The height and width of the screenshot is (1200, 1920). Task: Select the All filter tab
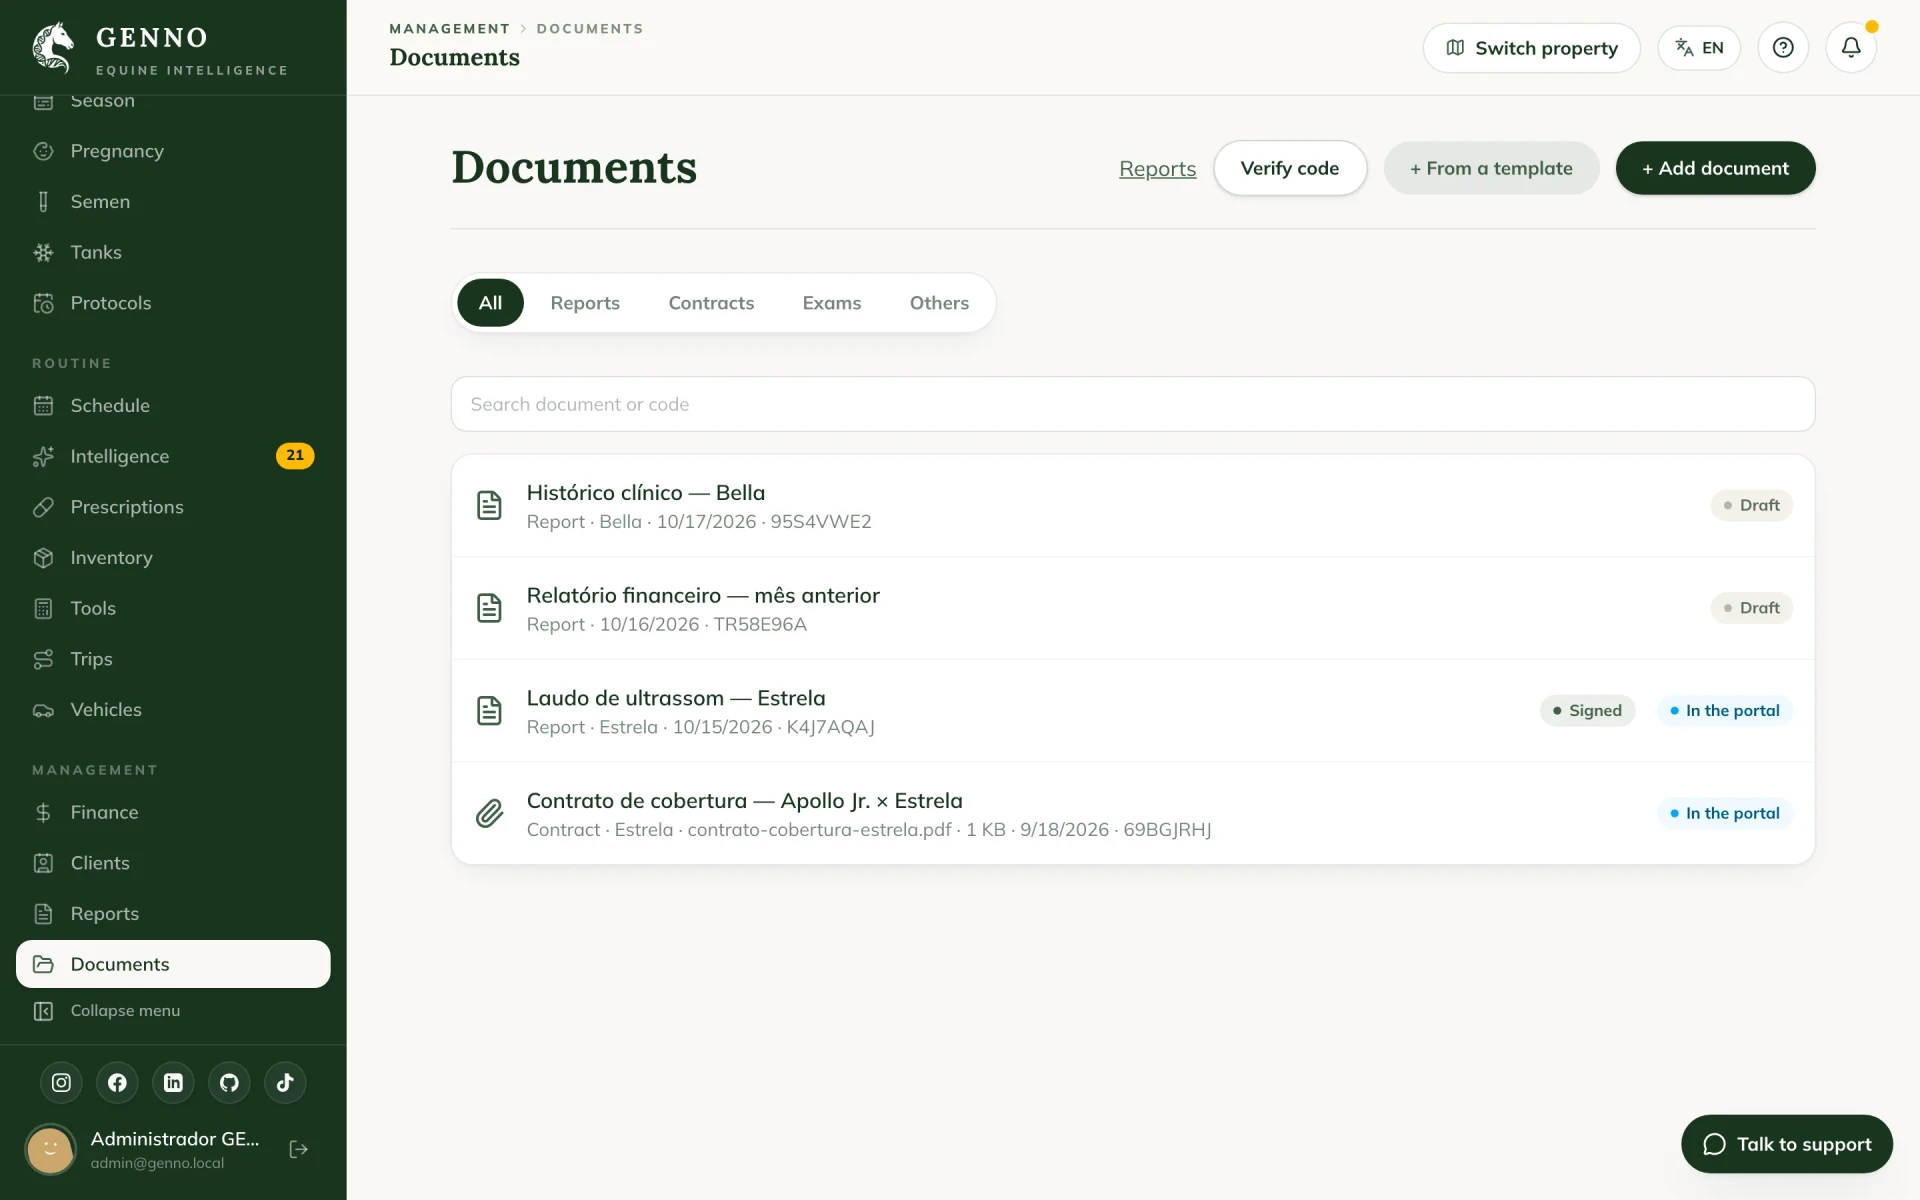tap(490, 302)
